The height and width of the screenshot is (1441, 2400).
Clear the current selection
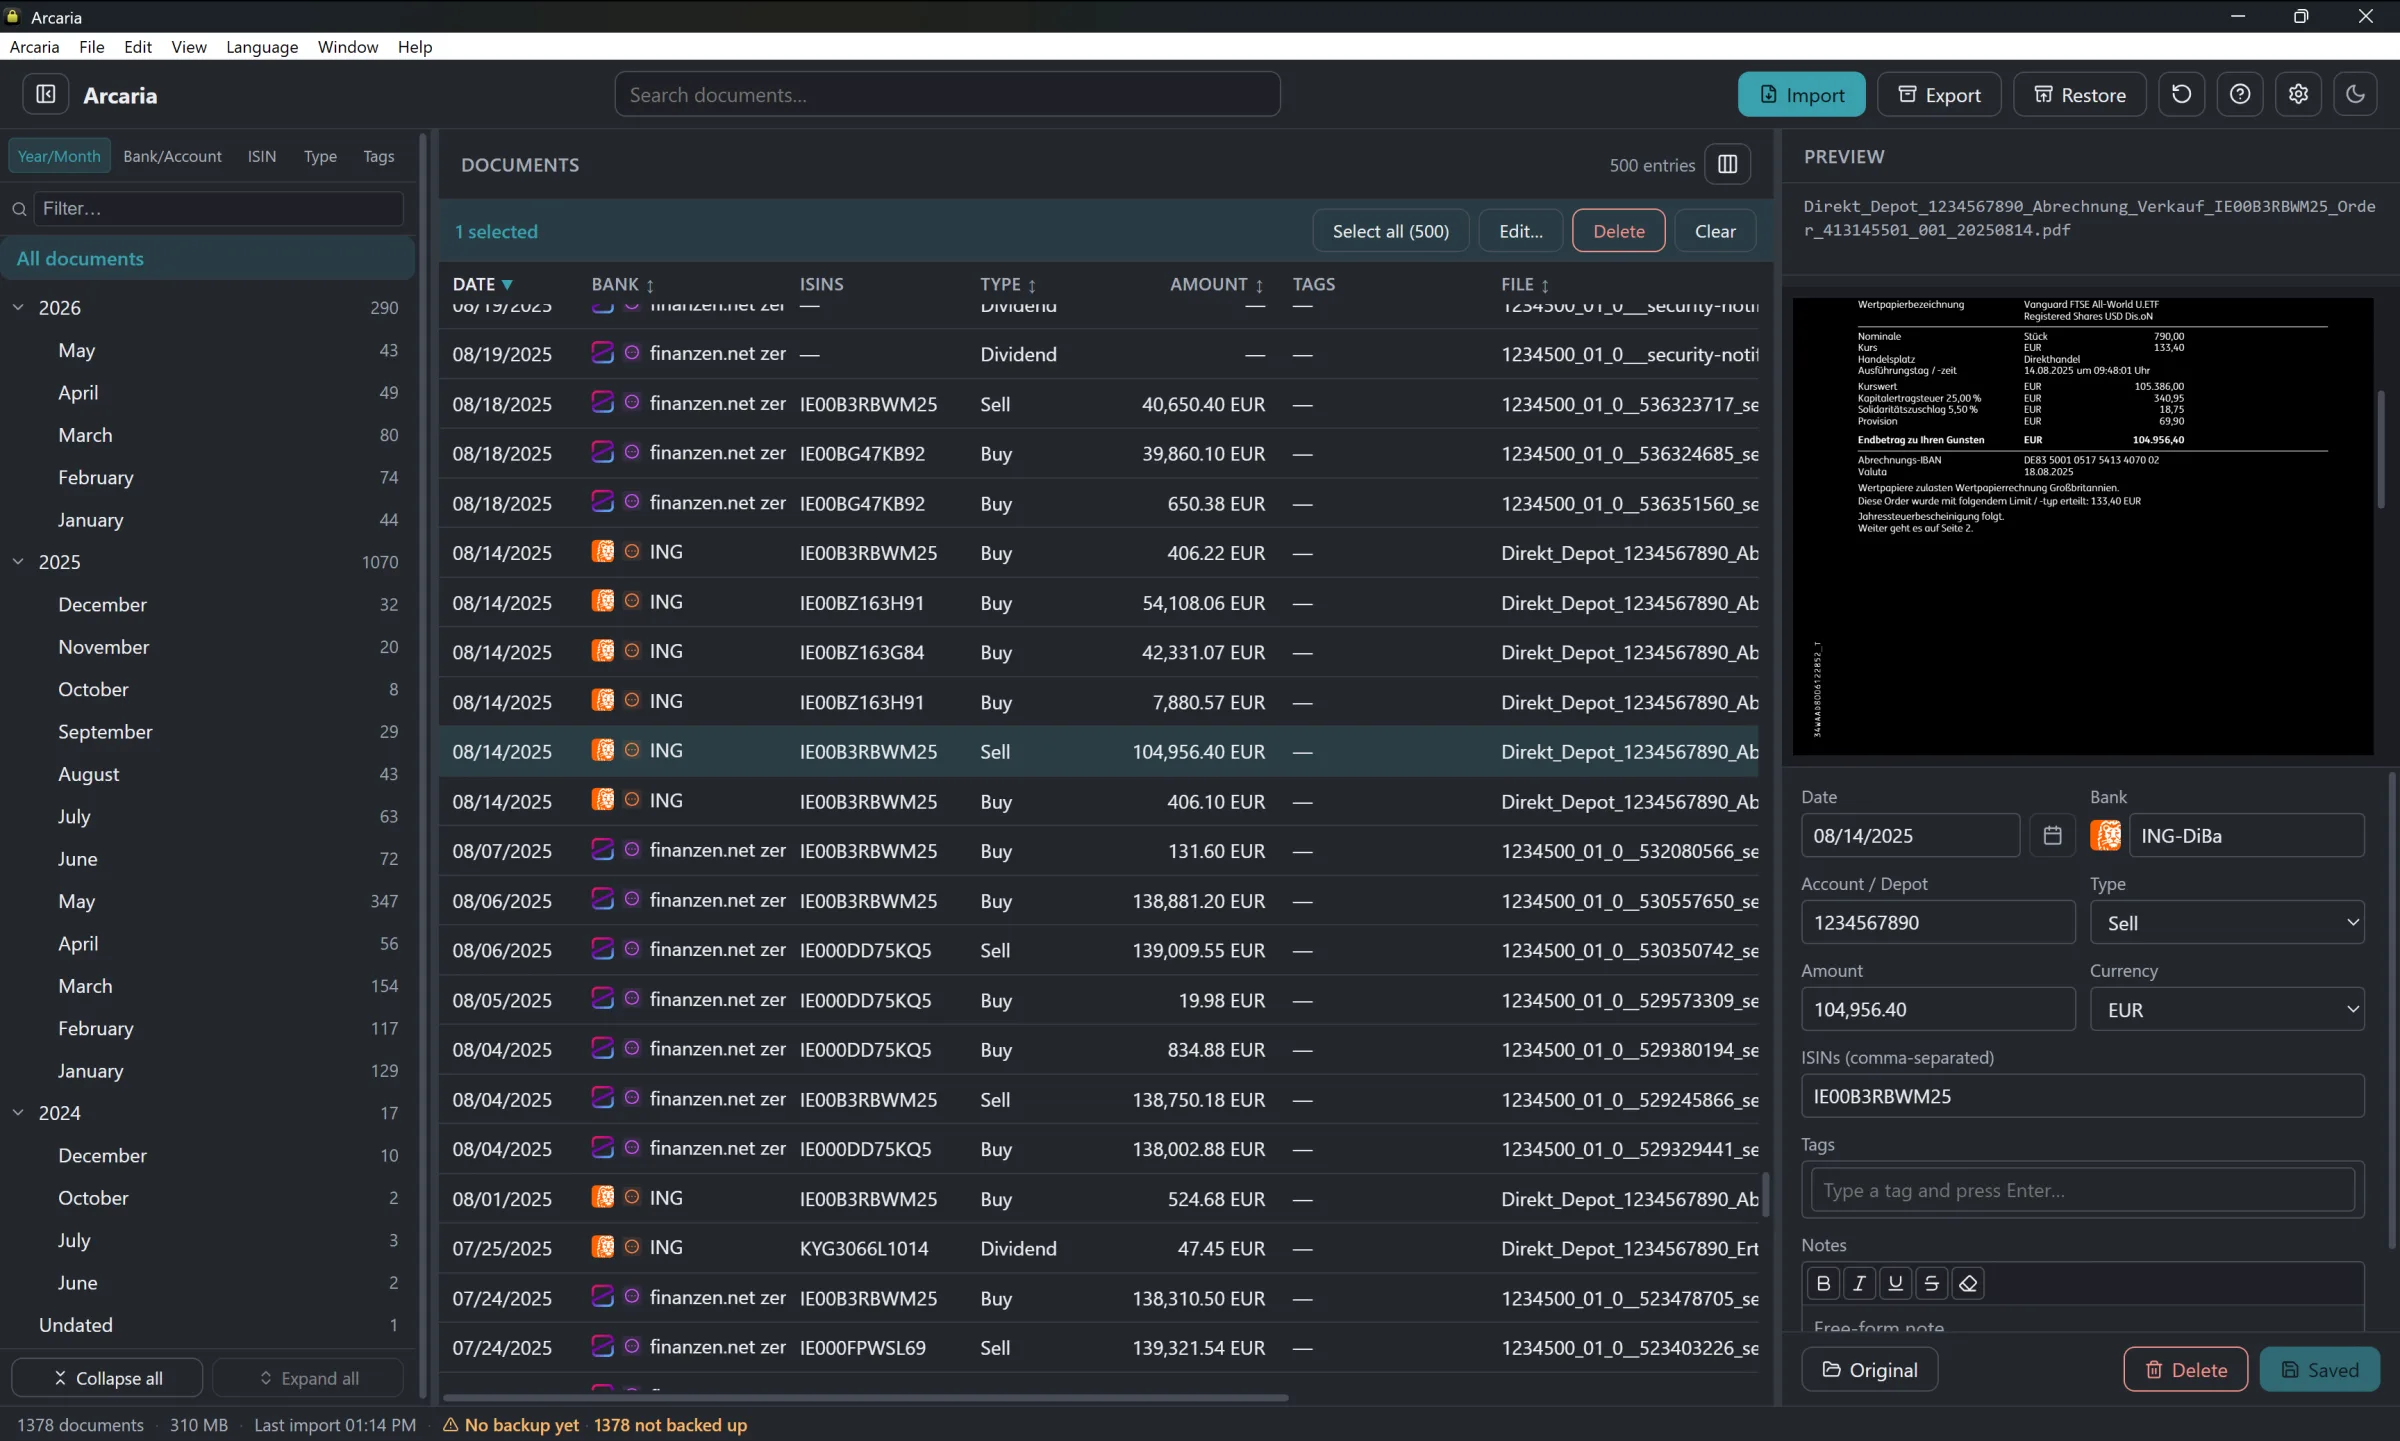coord(1715,231)
